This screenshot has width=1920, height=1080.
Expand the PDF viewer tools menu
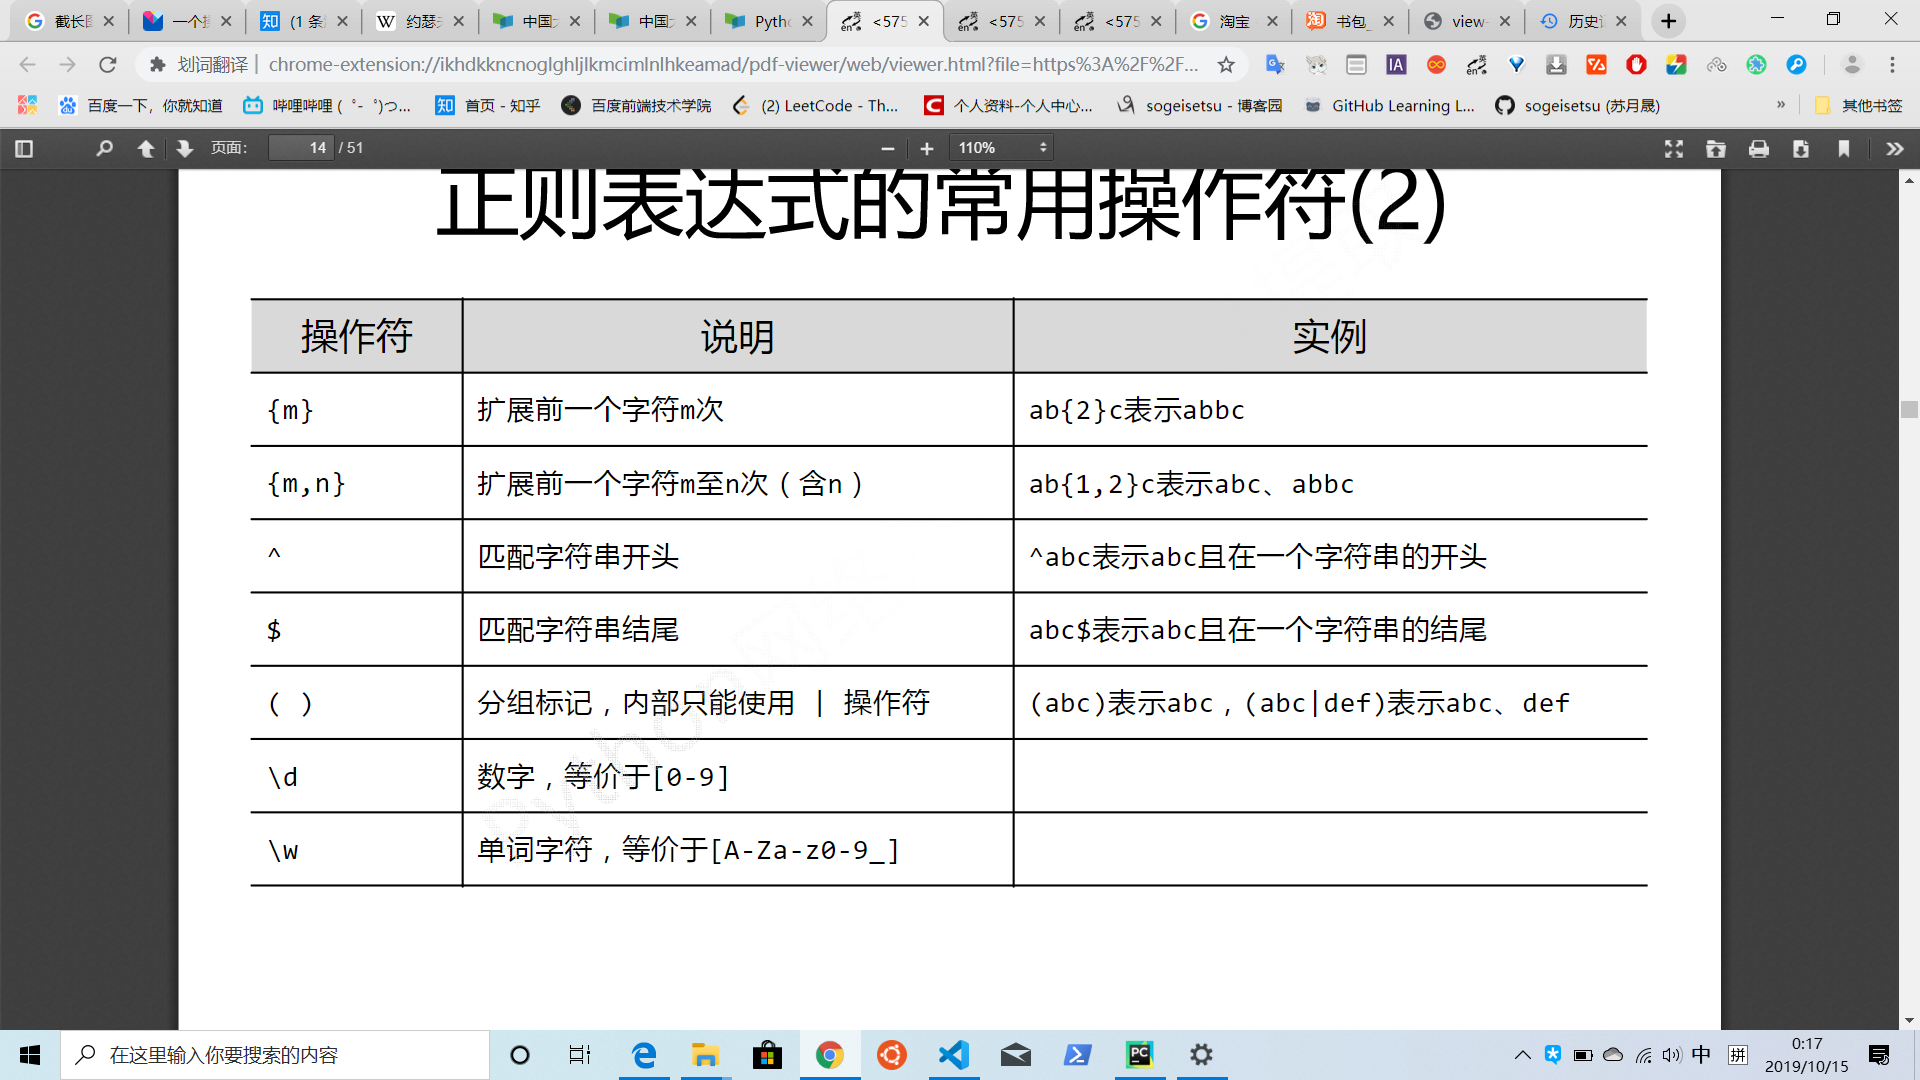point(1894,148)
